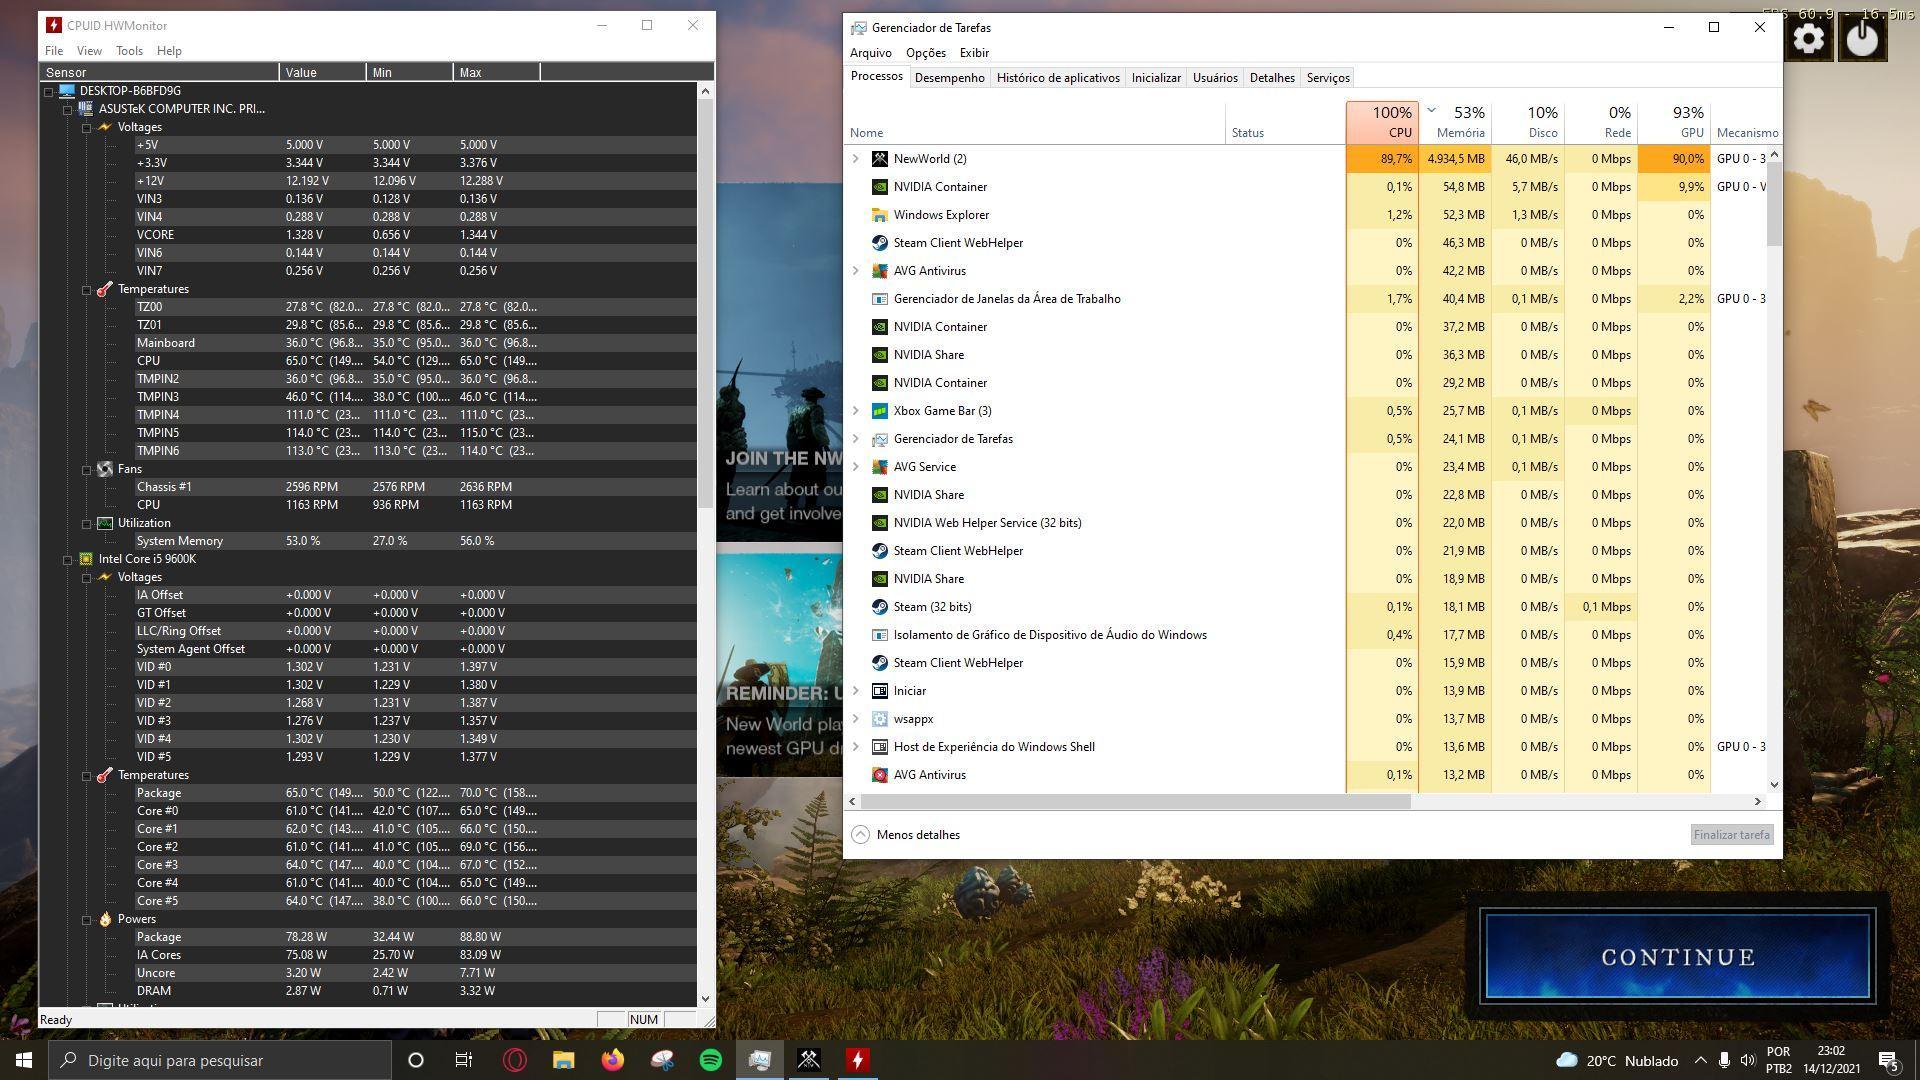The width and height of the screenshot is (1920, 1080).
Task: Launch Firefox from taskbar
Action: click(612, 1060)
